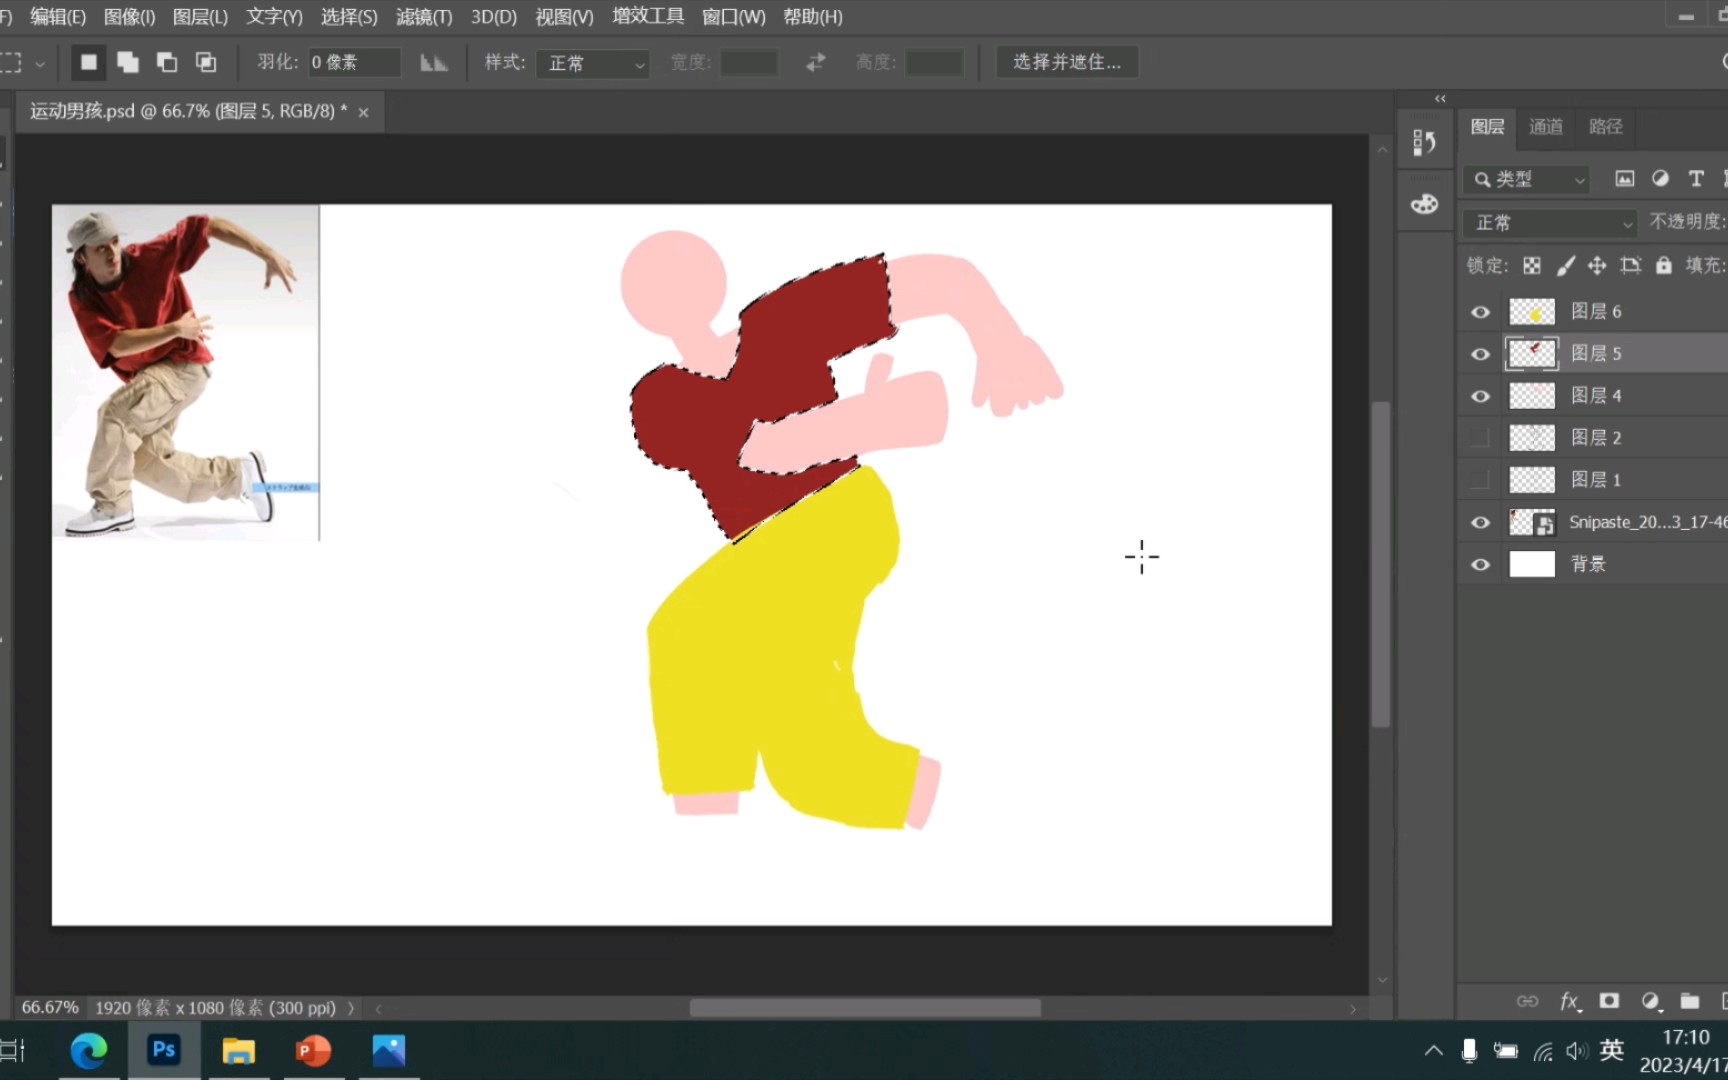Image resolution: width=1728 pixels, height=1080 pixels.
Task: Hide the 背景 layer using its eye icon
Action: (x=1480, y=564)
